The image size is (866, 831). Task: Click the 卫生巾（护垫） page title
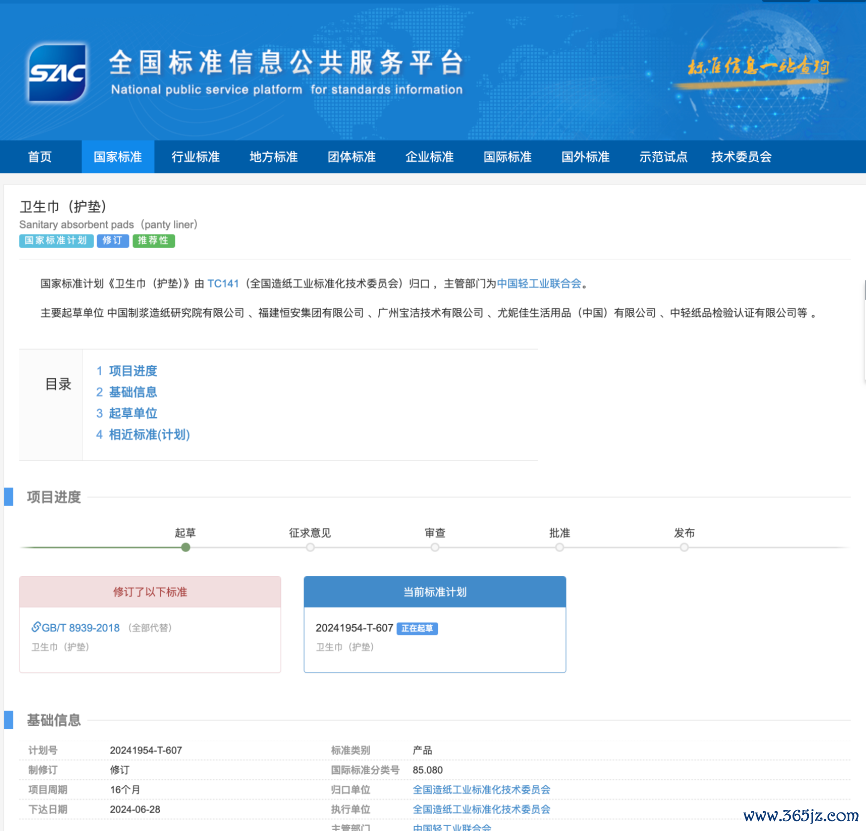coord(63,207)
